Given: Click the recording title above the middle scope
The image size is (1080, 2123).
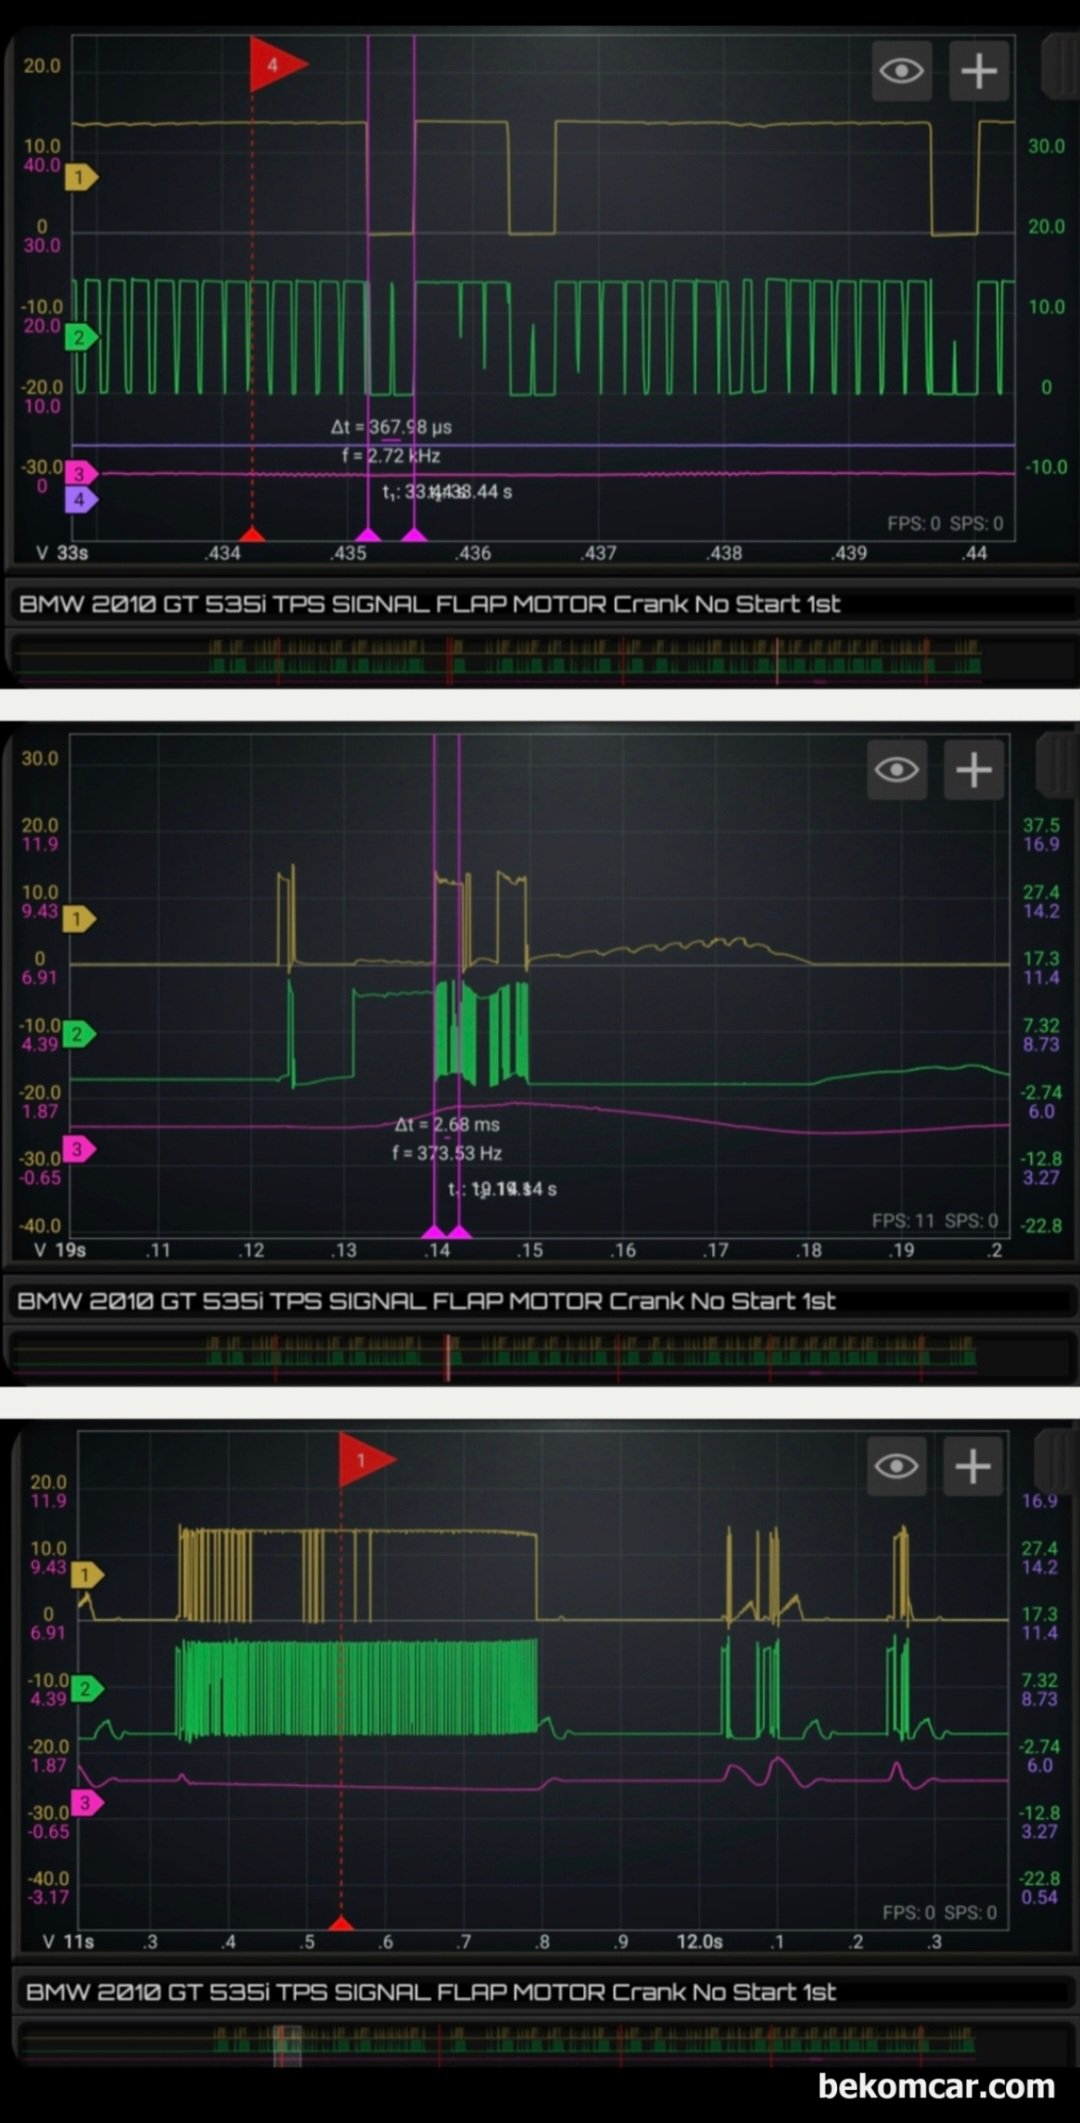Looking at the screenshot, I should point(430,604).
